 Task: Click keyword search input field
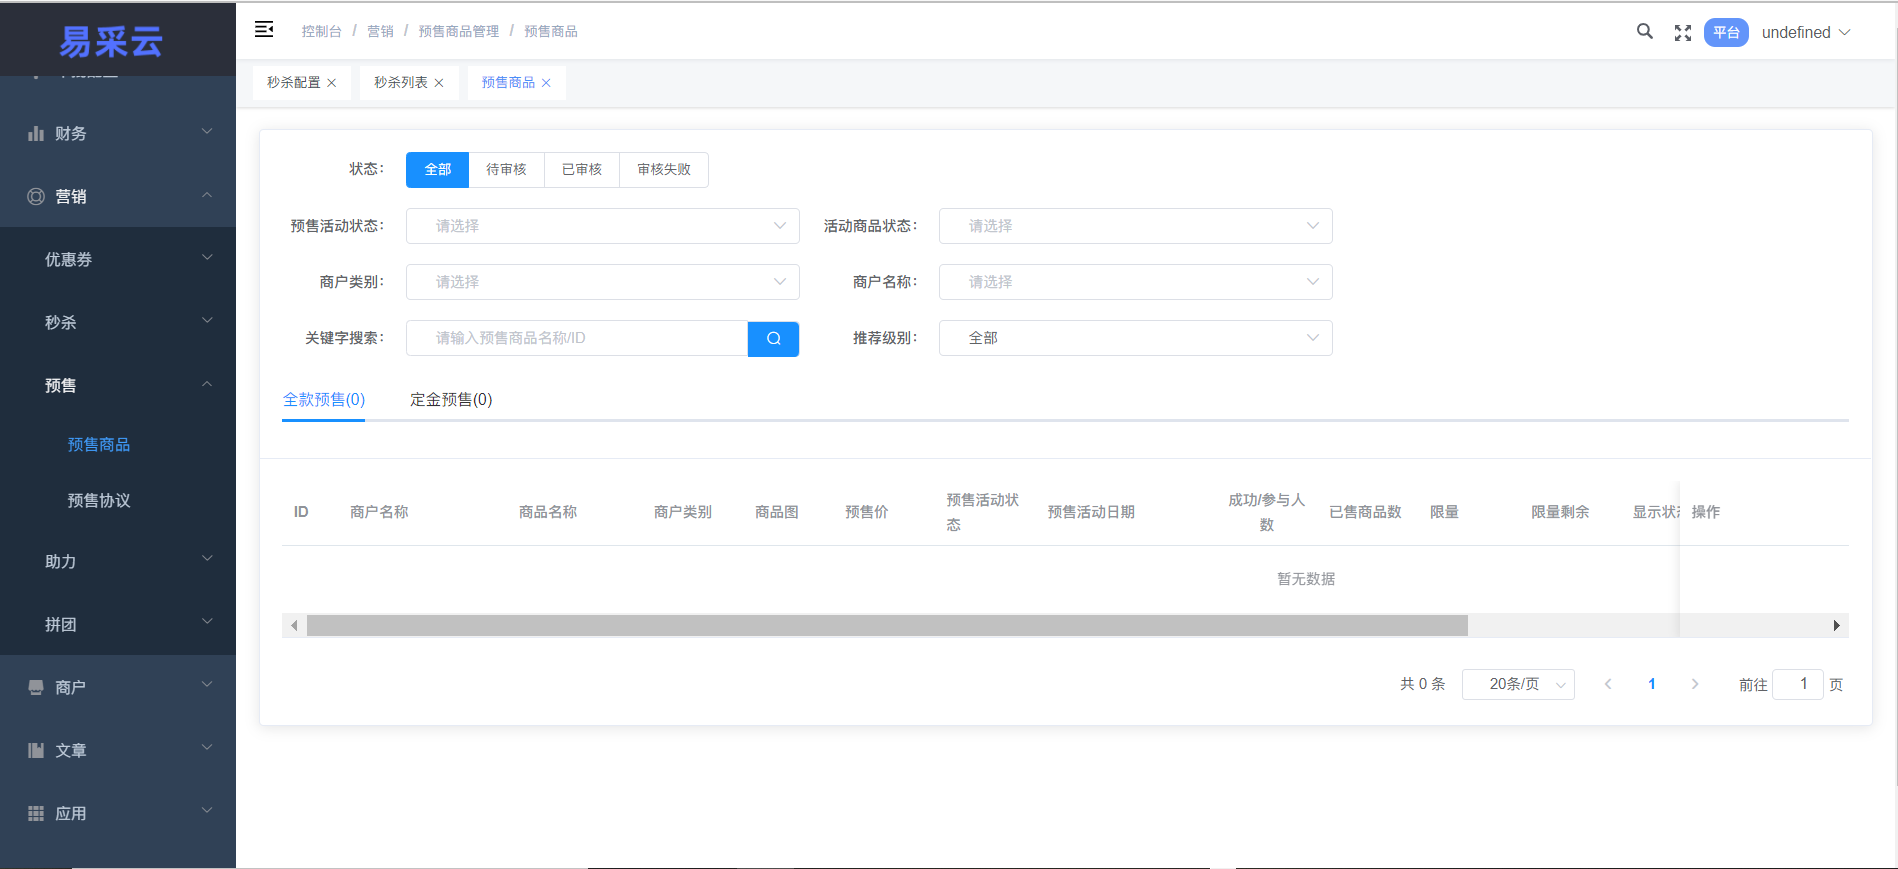coord(577,339)
